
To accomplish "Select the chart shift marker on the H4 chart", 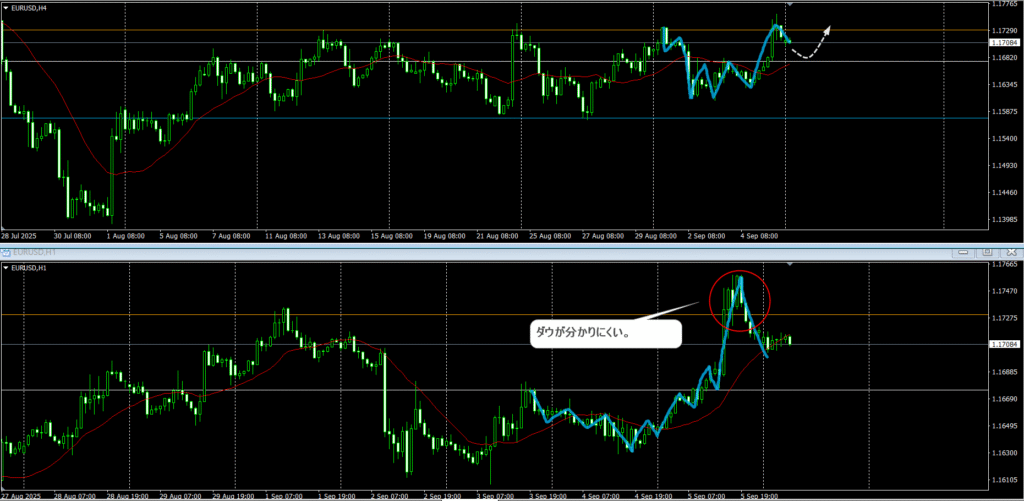I will click(x=790, y=4).
